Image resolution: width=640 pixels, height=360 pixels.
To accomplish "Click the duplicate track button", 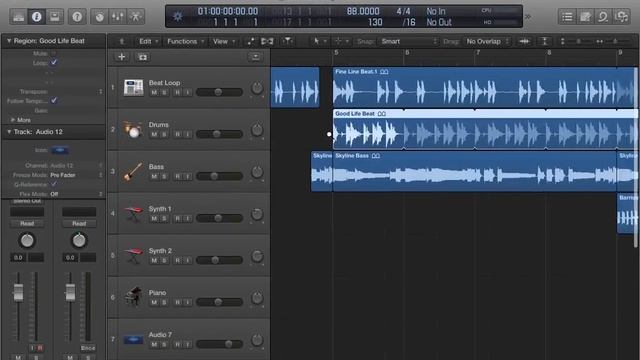I will click(x=142, y=57).
